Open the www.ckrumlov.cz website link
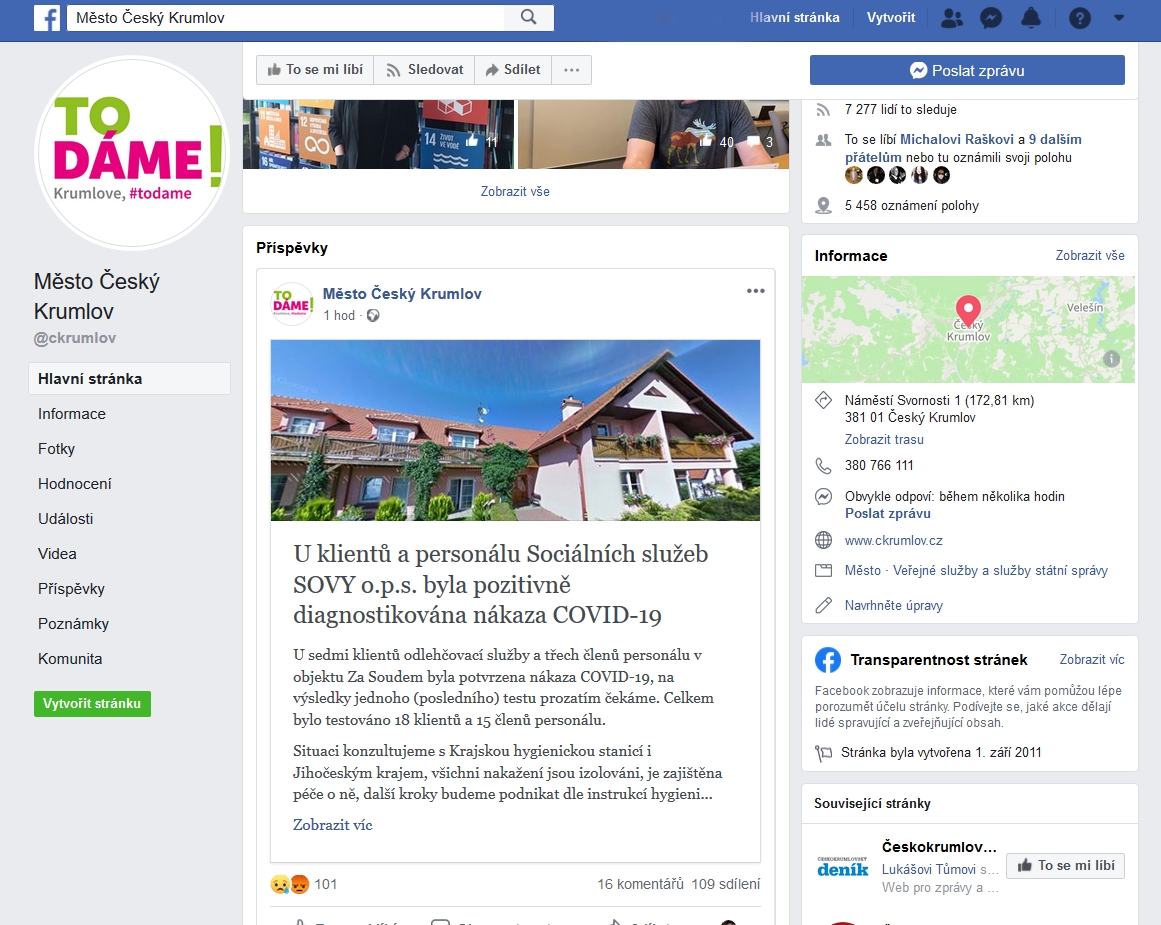 click(894, 541)
